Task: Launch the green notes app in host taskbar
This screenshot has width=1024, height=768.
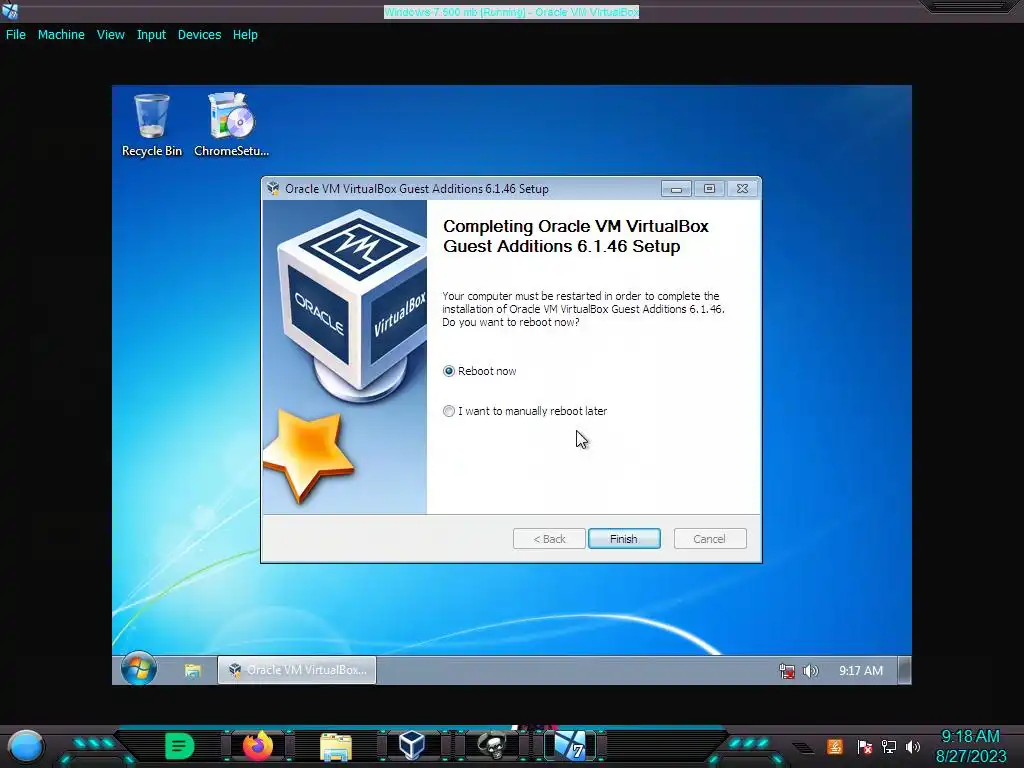Action: click(x=179, y=746)
